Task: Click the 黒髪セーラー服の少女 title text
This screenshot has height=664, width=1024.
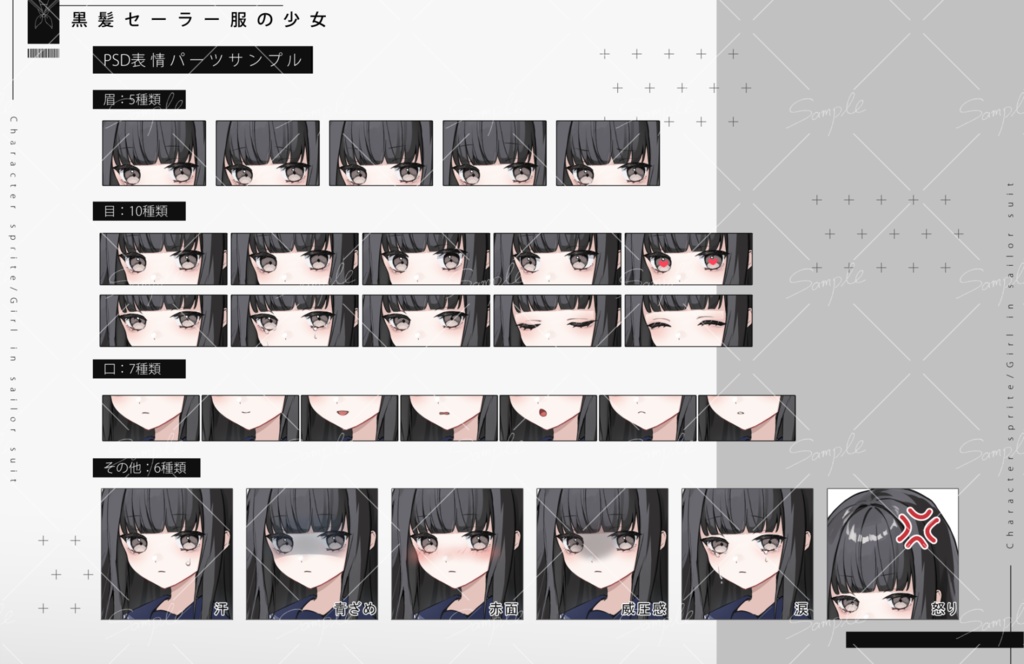Action: (196, 20)
